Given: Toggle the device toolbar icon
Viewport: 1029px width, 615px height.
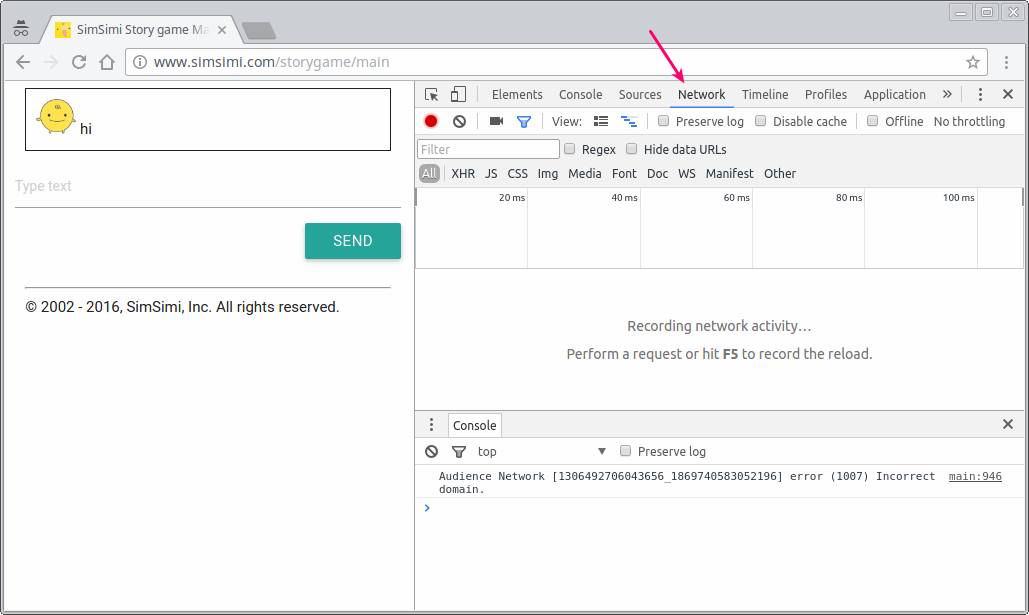Looking at the screenshot, I should point(458,95).
